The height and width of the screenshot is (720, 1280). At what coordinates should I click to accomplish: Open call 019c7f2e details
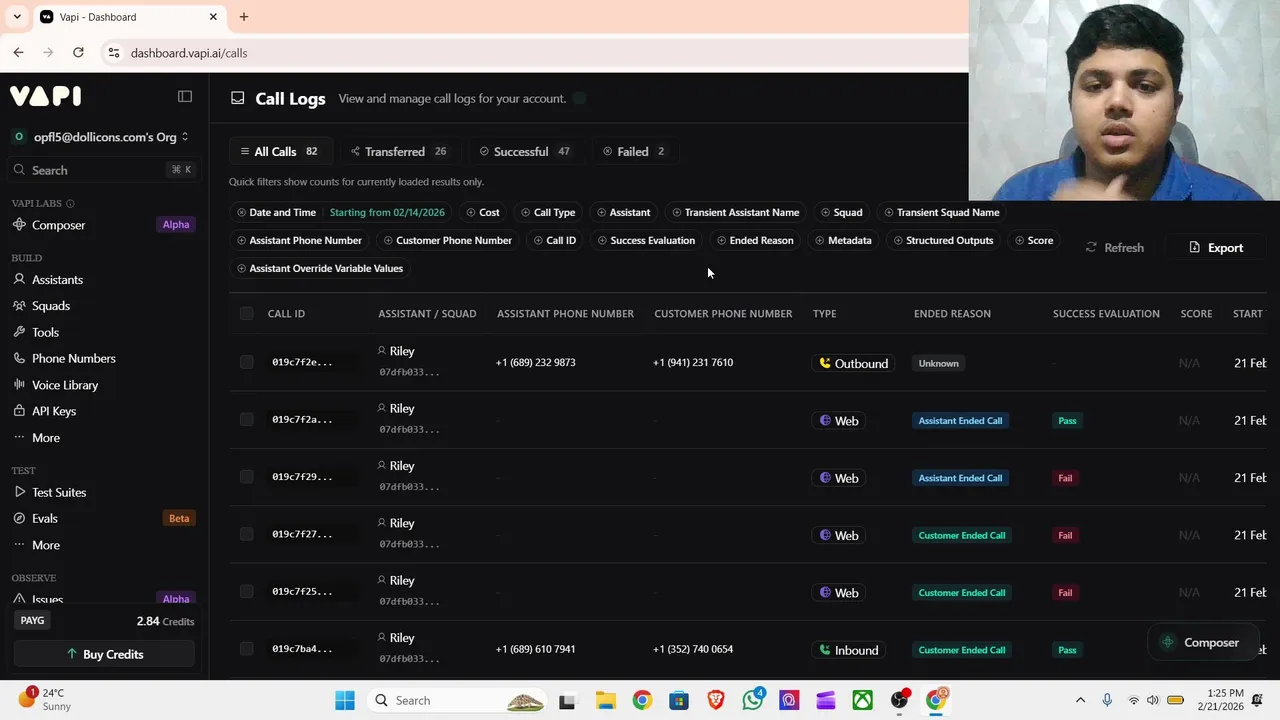[x=302, y=362]
